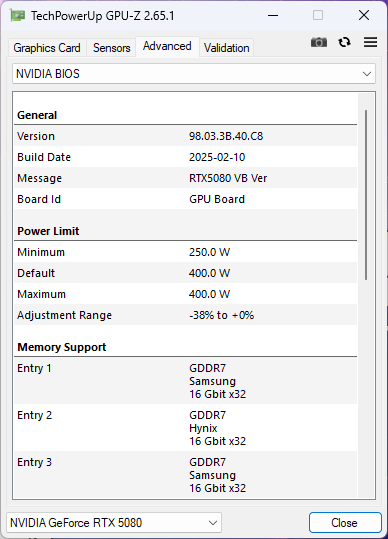Viewport: 388px width, 539px height.
Task: Click the vertical scrollbar thumb
Action: 366,195
